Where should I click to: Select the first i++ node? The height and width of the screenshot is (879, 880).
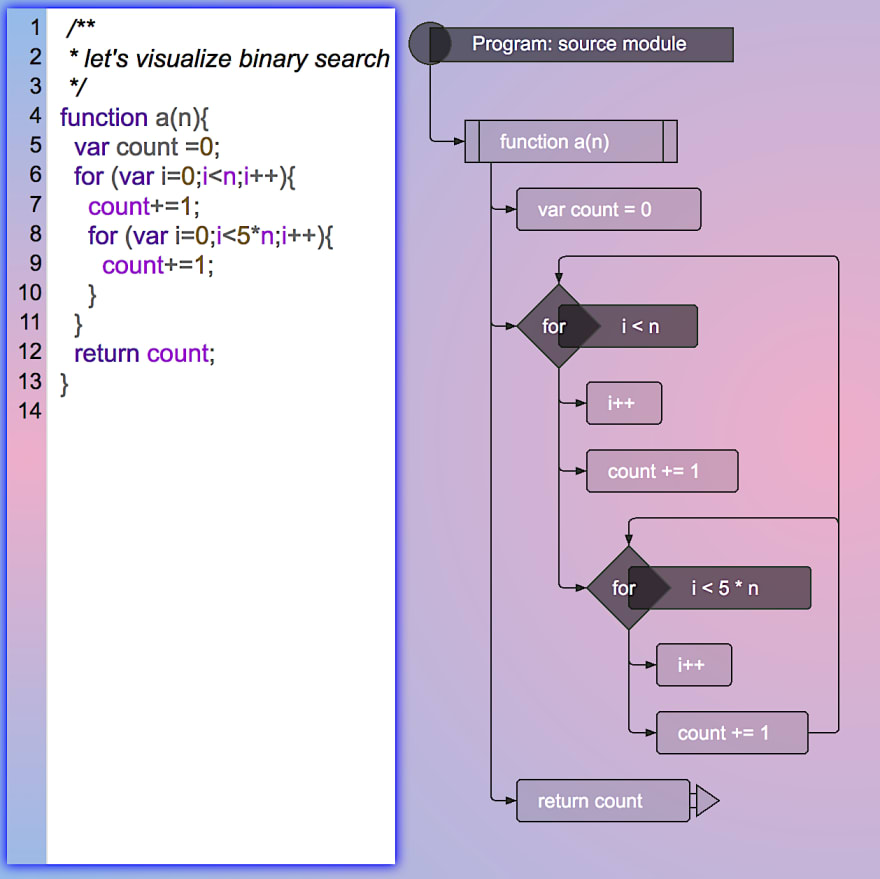coord(624,403)
